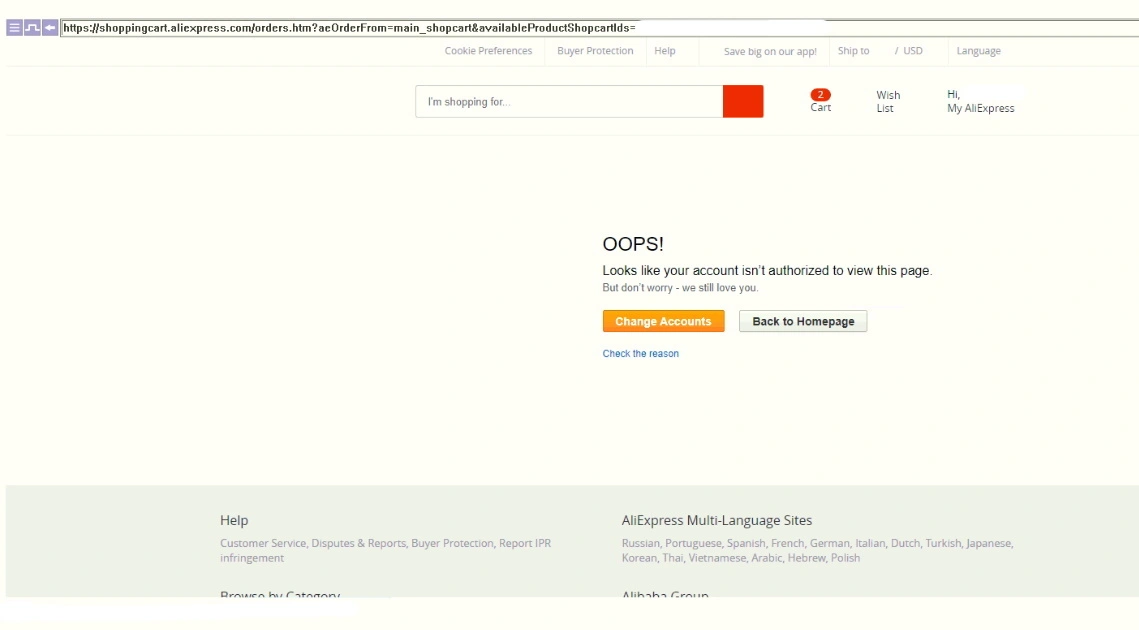
Task: Expand the Language dropdown
Action: click(978, 51)
